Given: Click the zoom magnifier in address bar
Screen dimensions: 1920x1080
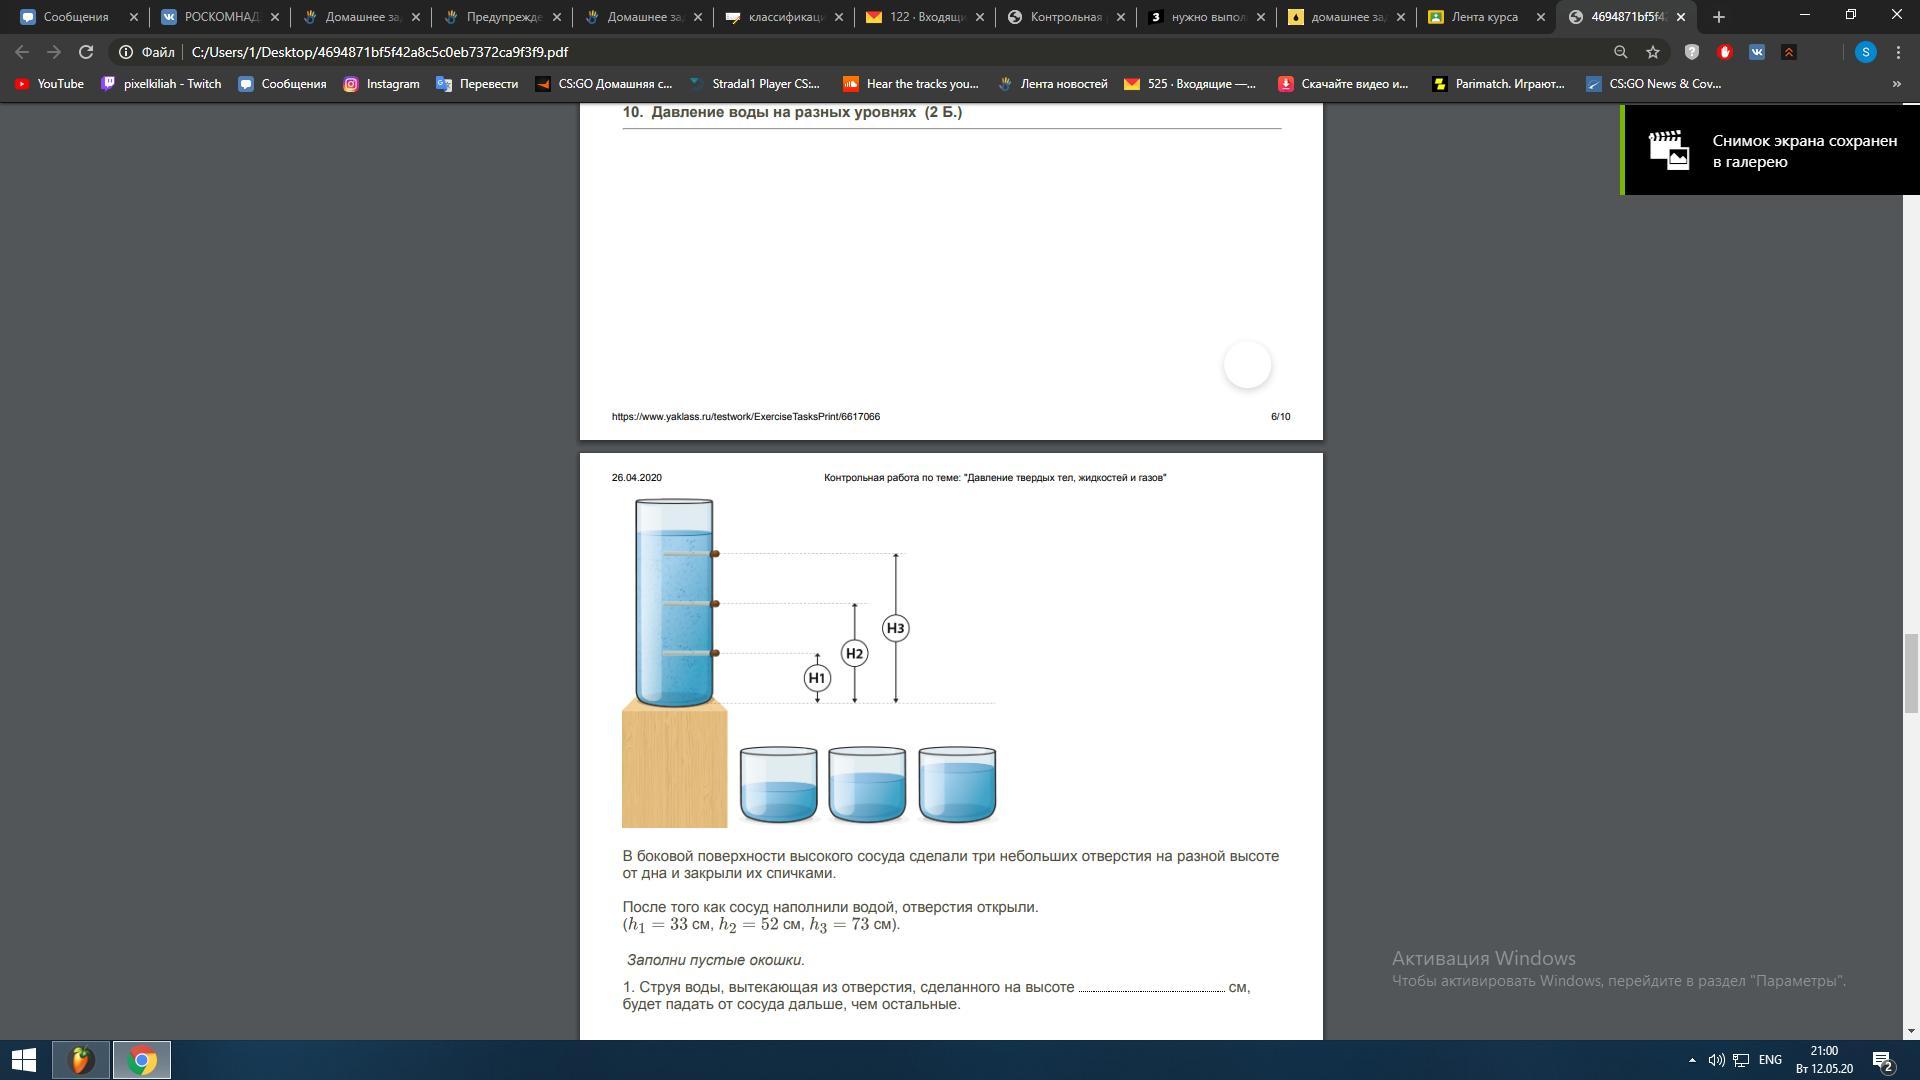Looking at the screenshot, I should click(x=1621, y=52).
